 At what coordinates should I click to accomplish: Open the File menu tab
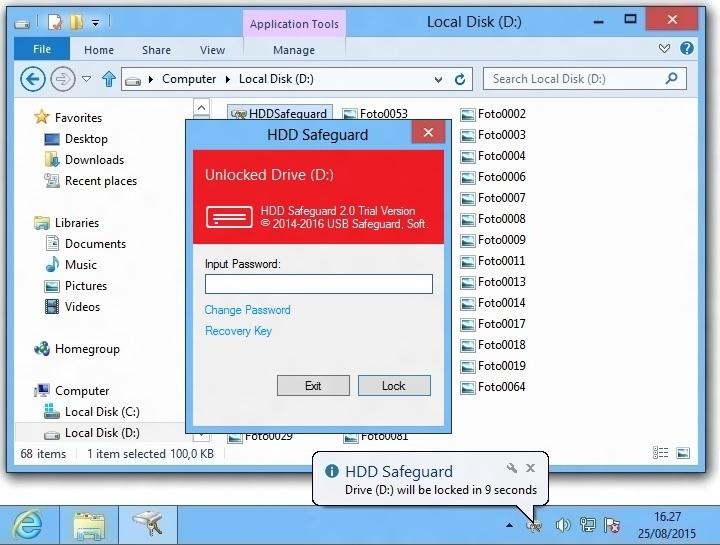[x=42, y=49]
